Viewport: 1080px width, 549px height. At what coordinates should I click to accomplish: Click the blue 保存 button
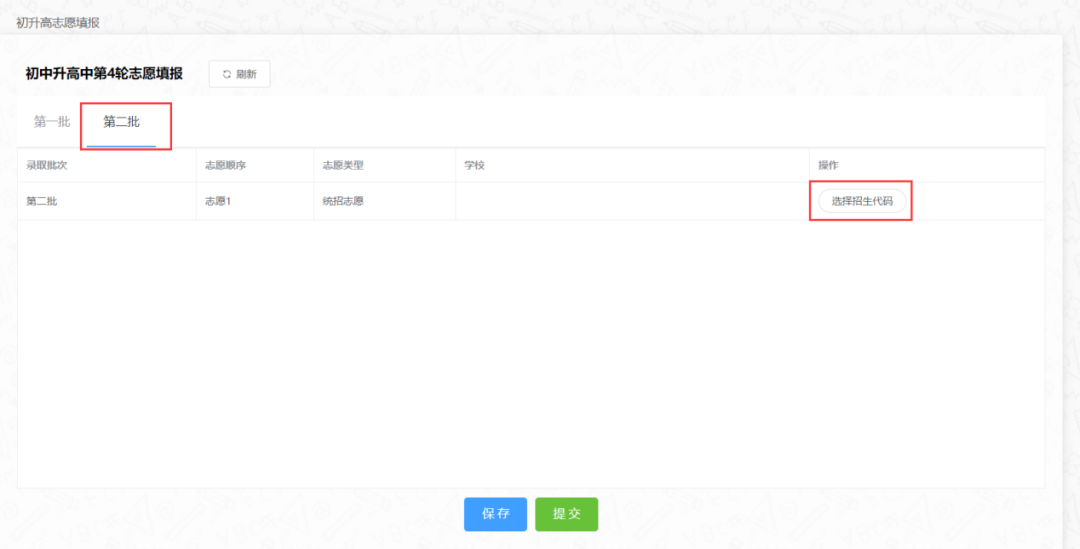tap(495, 514)
